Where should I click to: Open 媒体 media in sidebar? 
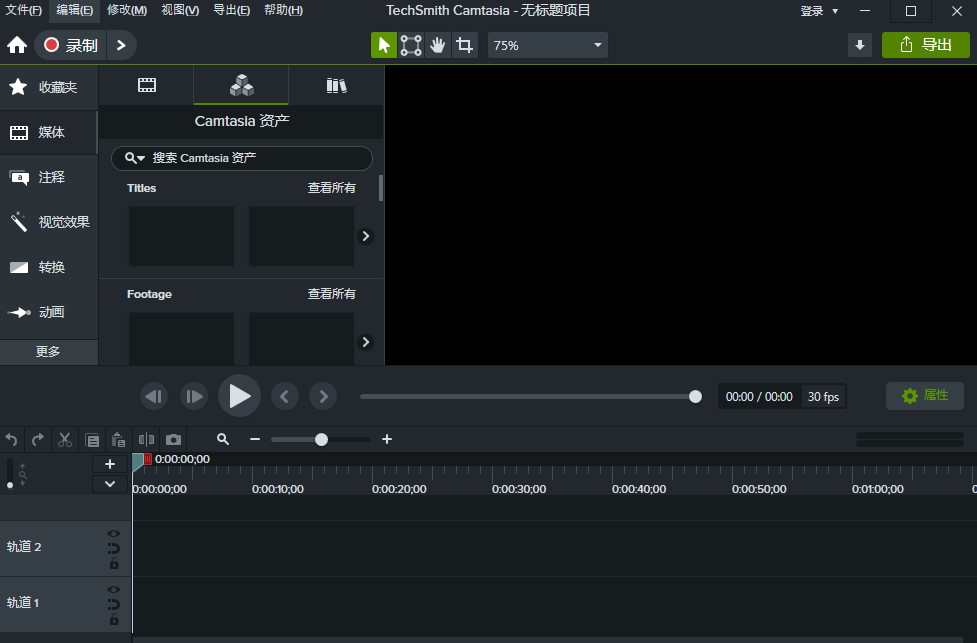49,132
